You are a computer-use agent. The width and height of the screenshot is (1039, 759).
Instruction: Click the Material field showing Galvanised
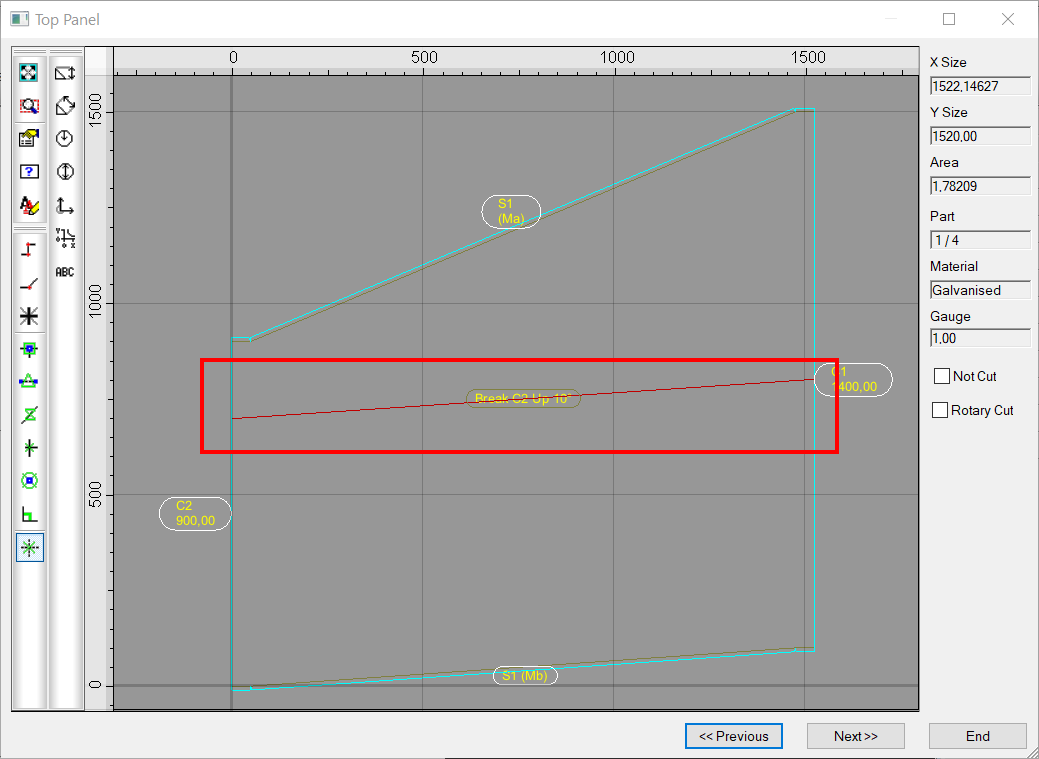pyautogui.click(x=980, y=290)
